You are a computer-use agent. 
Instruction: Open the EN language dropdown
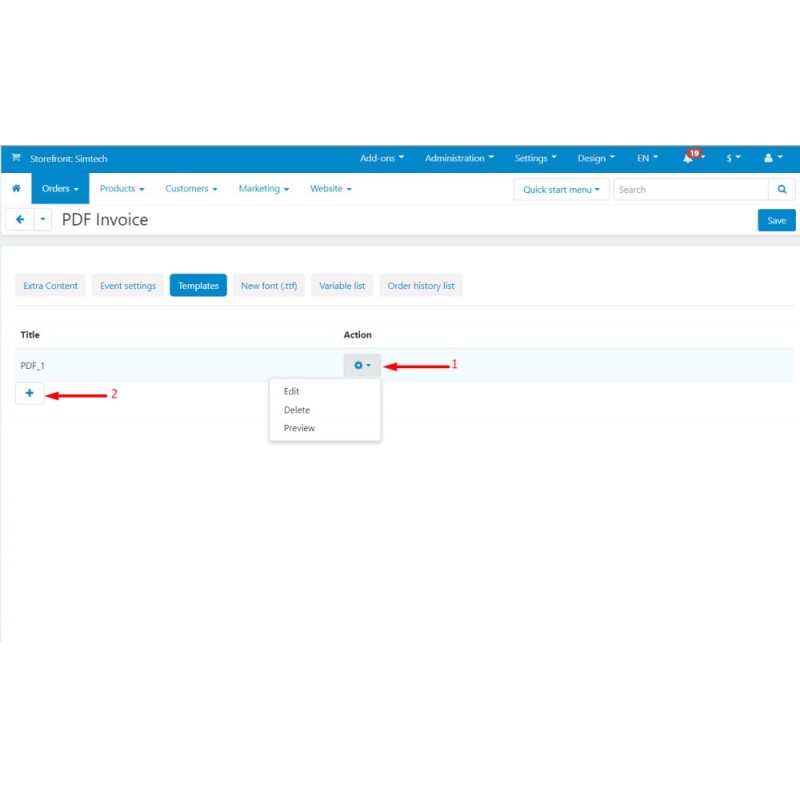646,158
